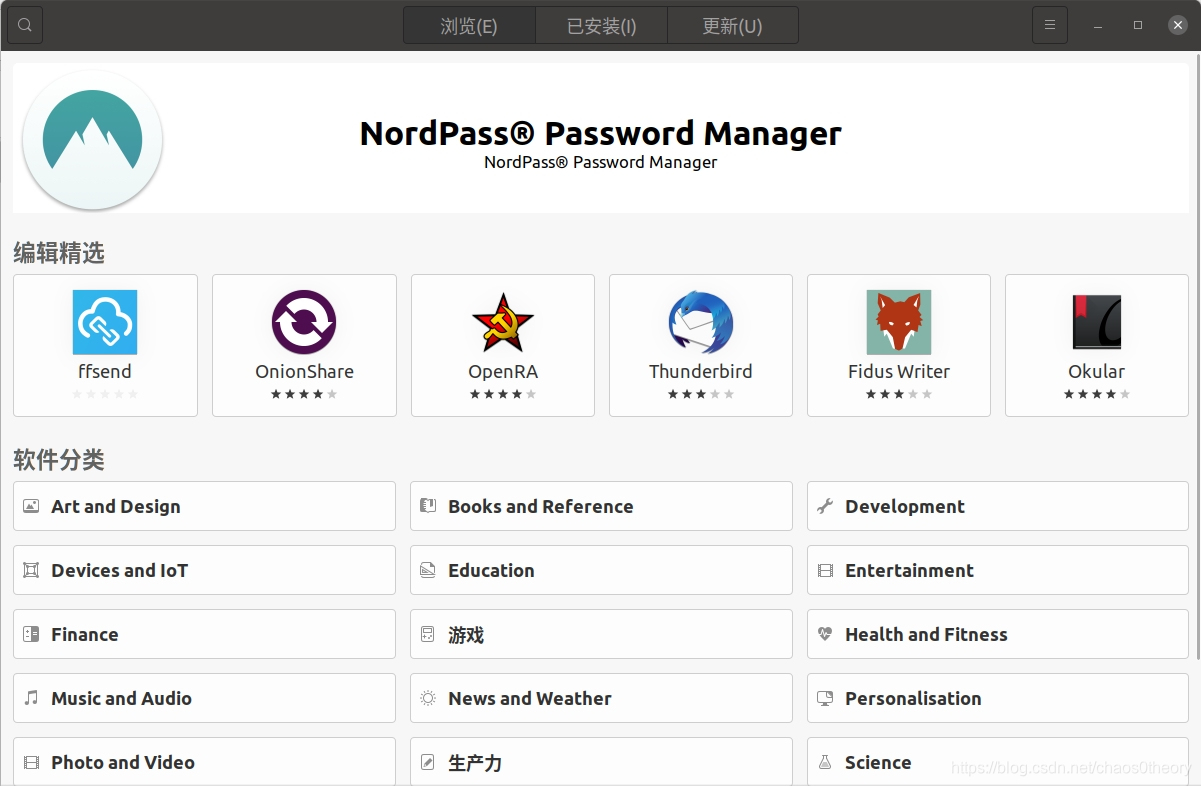Click the Fidus Writer name label
The height and width of the screenshot is (786, 1201).
point(899,371)
